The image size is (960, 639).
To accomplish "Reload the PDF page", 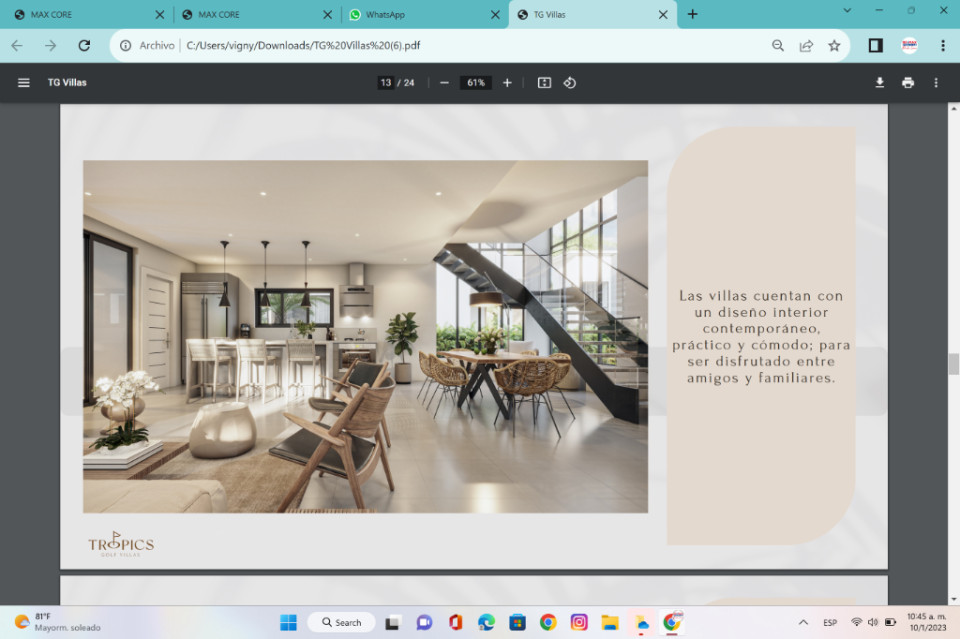I will pos(84,45).
